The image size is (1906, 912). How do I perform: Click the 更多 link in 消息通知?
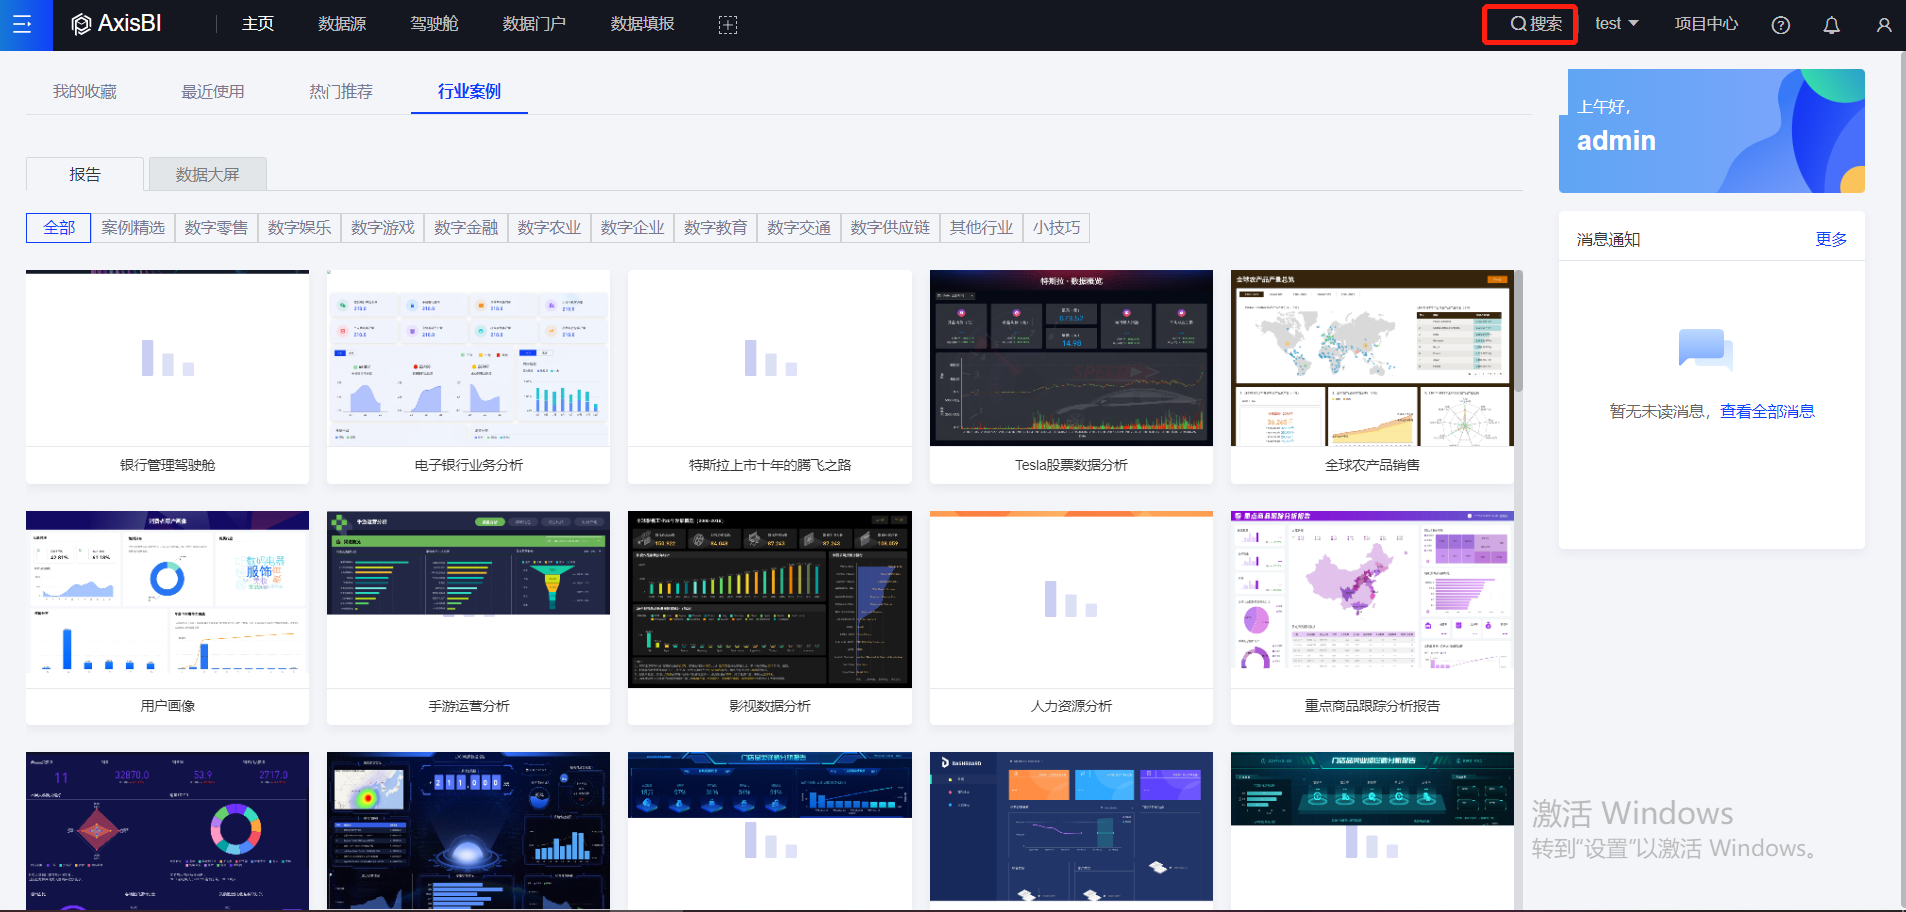click(x=1830, y=239)
